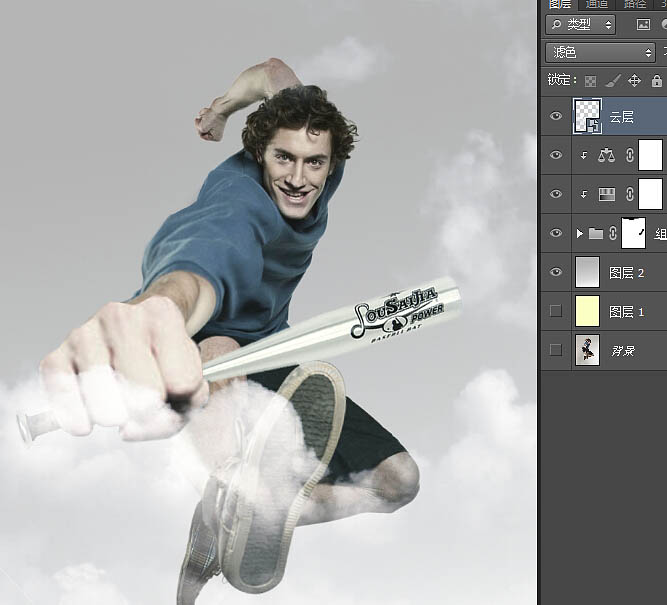Show the hidden 图层 1 layer

point(556,311)
